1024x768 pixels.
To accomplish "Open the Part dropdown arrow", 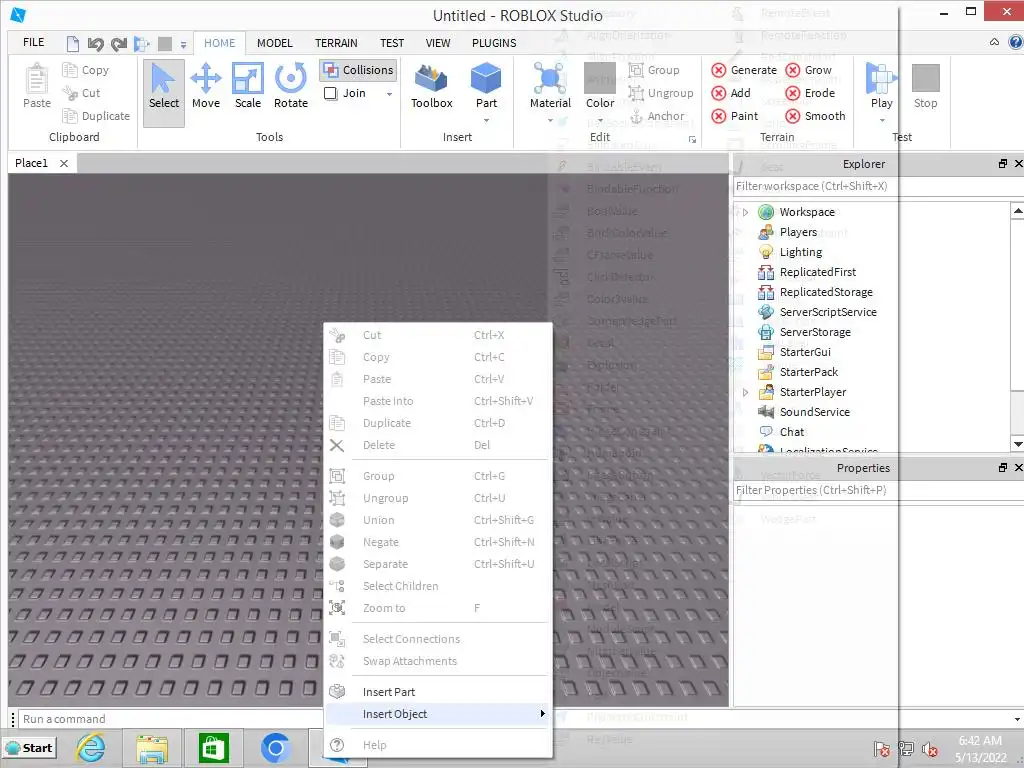I will click(x=486, y=120).
